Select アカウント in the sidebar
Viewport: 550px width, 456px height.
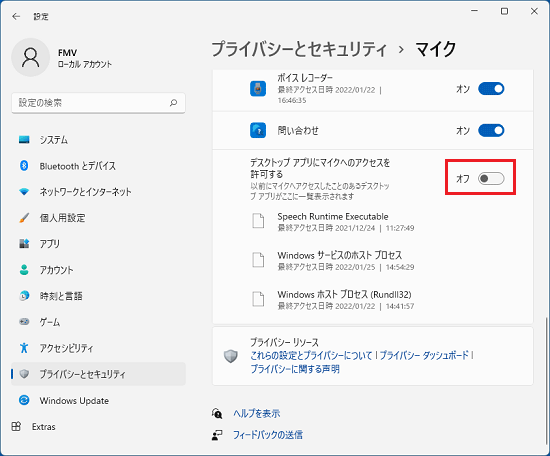98,270
